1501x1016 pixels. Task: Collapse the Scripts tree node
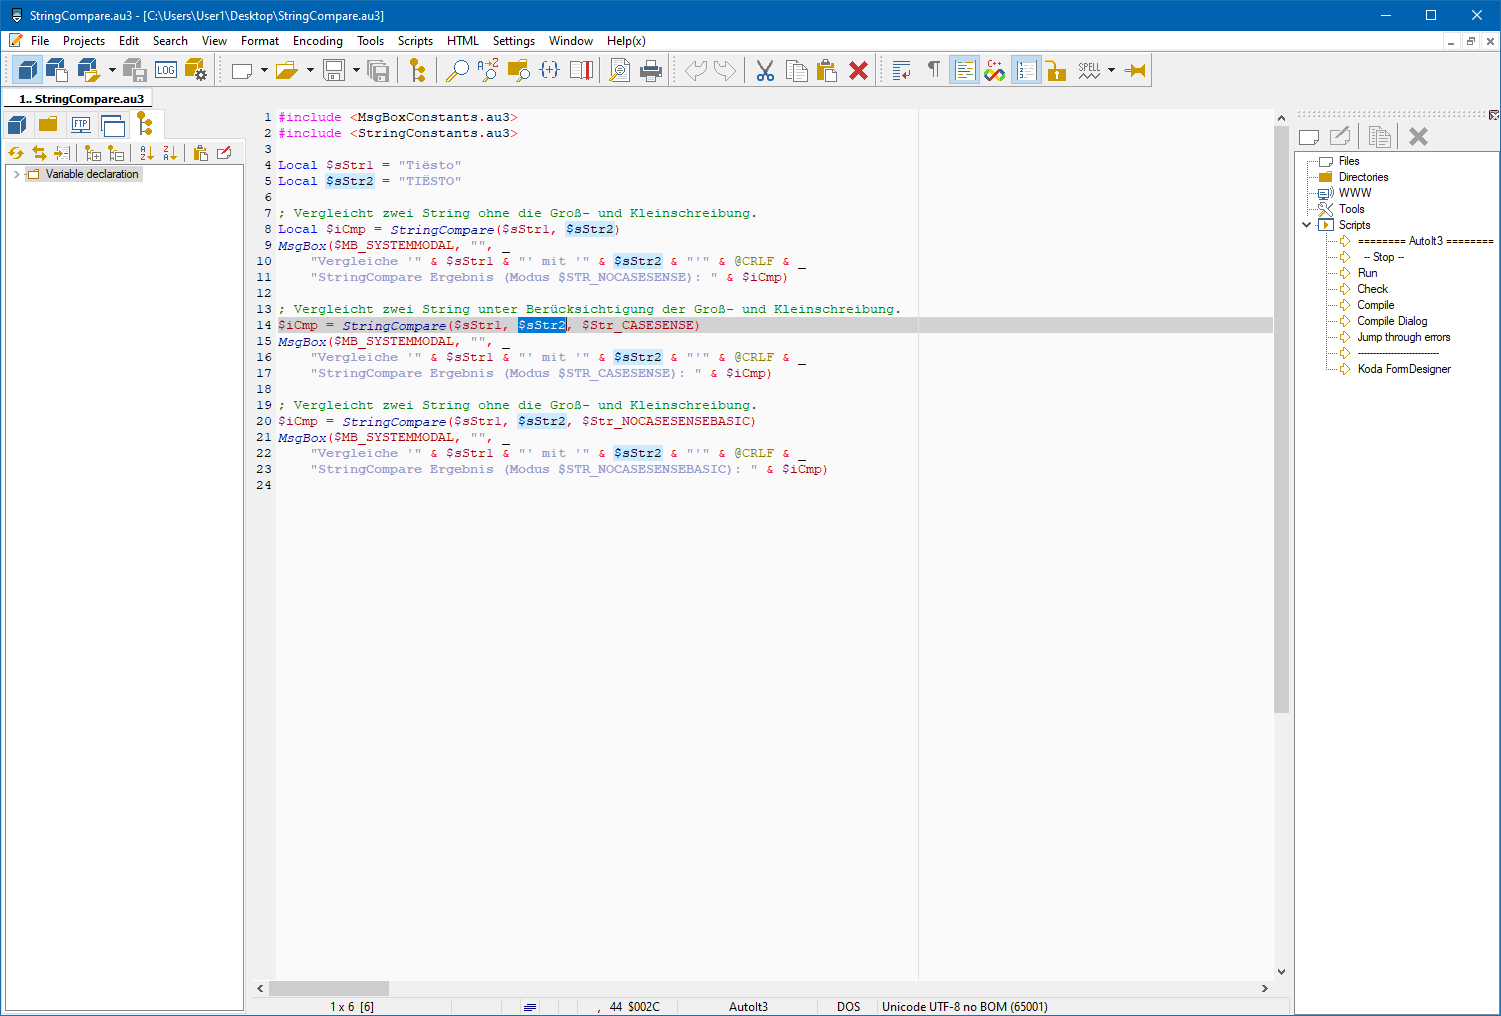pos(1306,225)
